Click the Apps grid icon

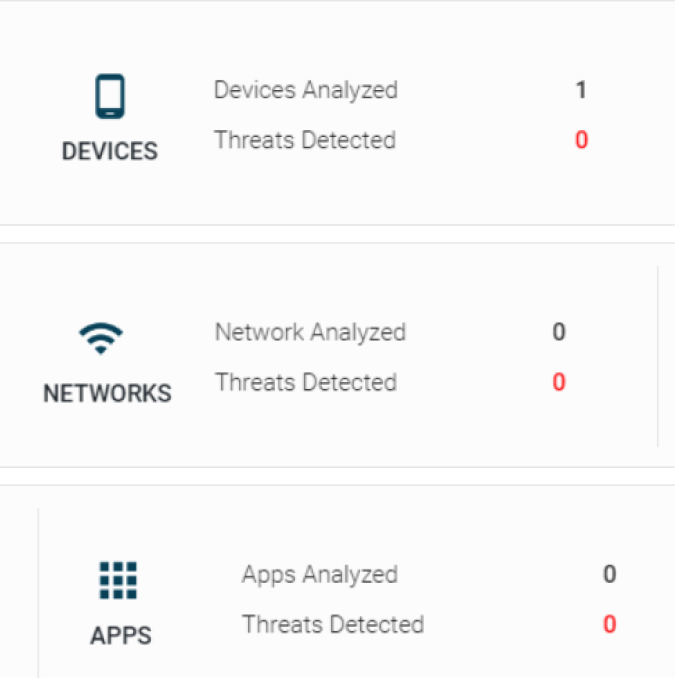(x=119, y=581)
